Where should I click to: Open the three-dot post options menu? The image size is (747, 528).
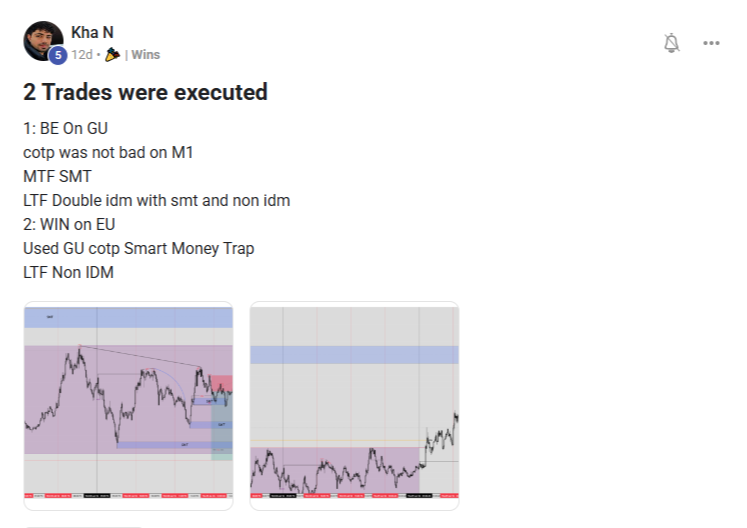point(711,43)
